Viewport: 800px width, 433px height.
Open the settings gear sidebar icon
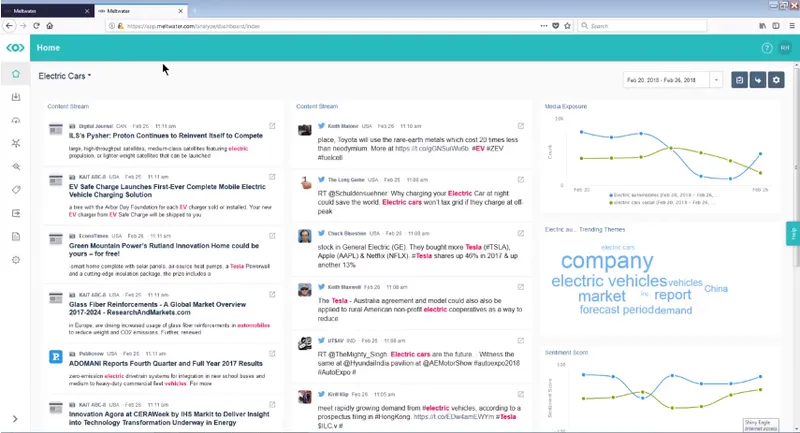[x=16, y=260]
